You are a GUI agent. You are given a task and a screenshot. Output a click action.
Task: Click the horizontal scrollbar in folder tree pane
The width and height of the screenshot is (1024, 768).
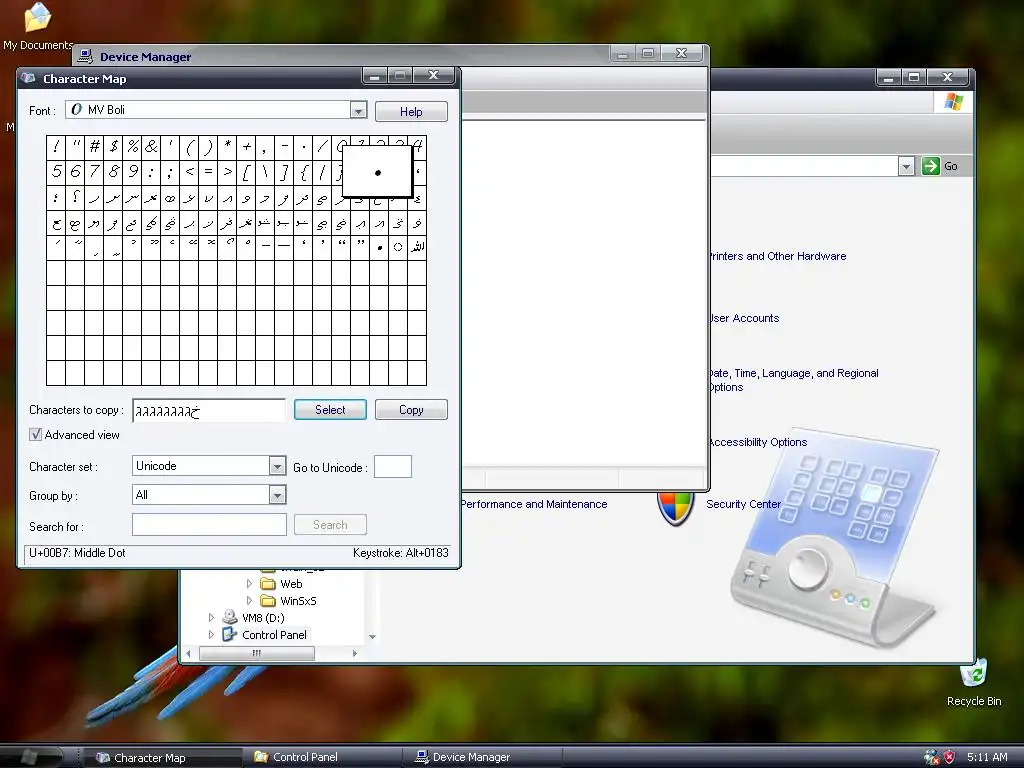click(256, 653)
